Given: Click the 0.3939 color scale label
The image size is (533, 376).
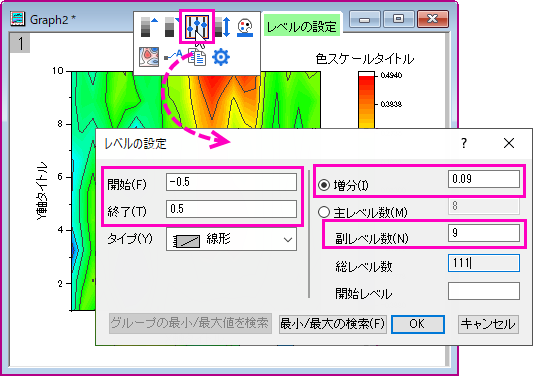Looking at the screenshot, I should click(391, 104).
